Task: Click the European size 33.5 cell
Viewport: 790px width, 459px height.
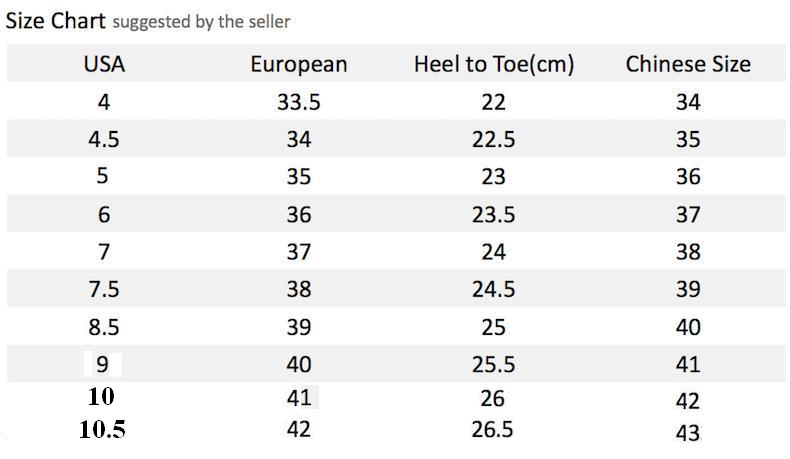Action: point(298,102)
